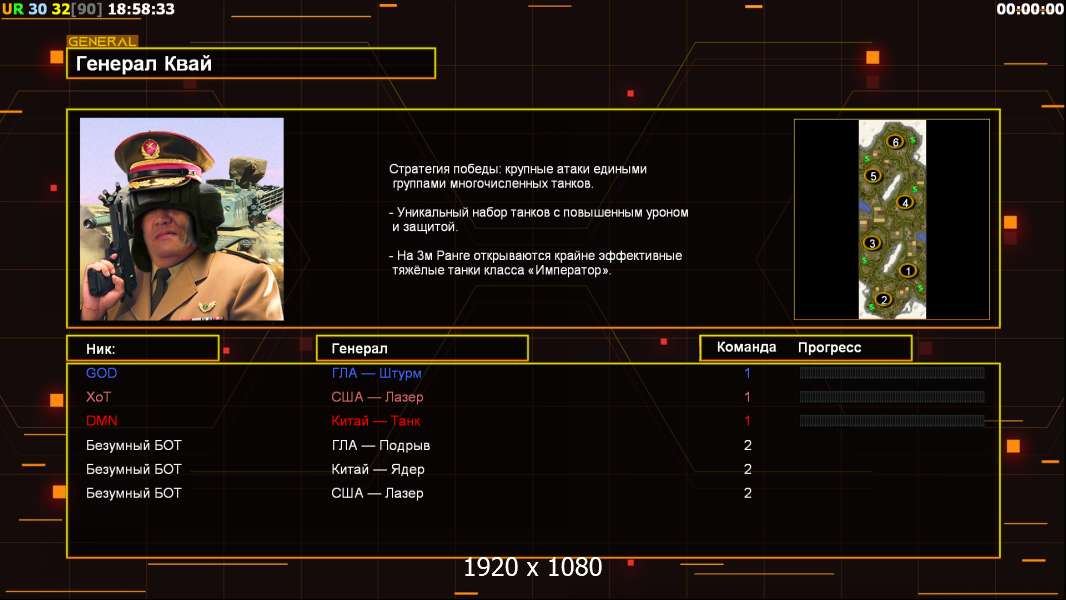Select 'Безумный БОТ' in the ГЛА — Подрыв row

[134, 445]
